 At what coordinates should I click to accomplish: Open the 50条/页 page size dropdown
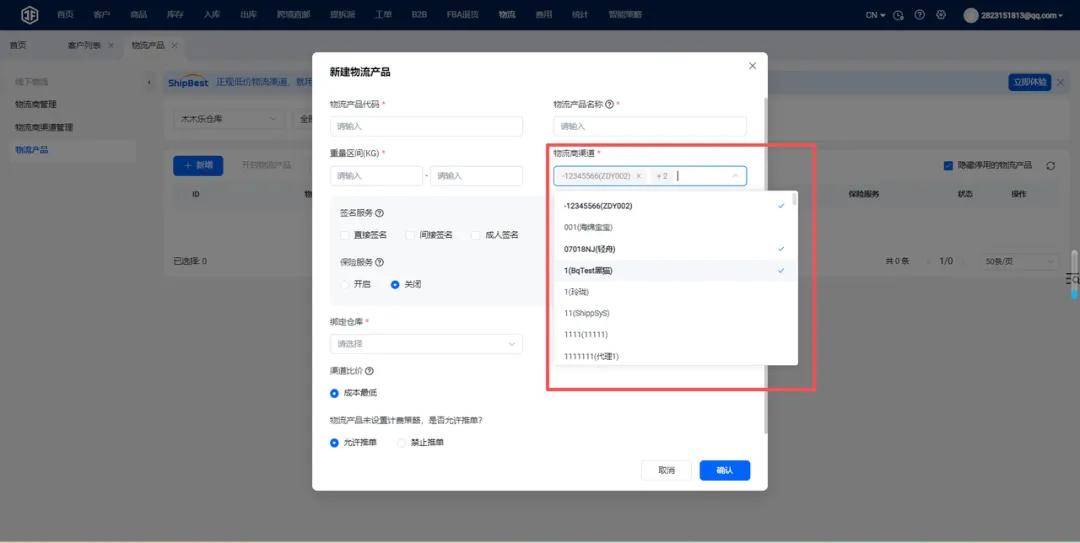(x=1019, y=261)
